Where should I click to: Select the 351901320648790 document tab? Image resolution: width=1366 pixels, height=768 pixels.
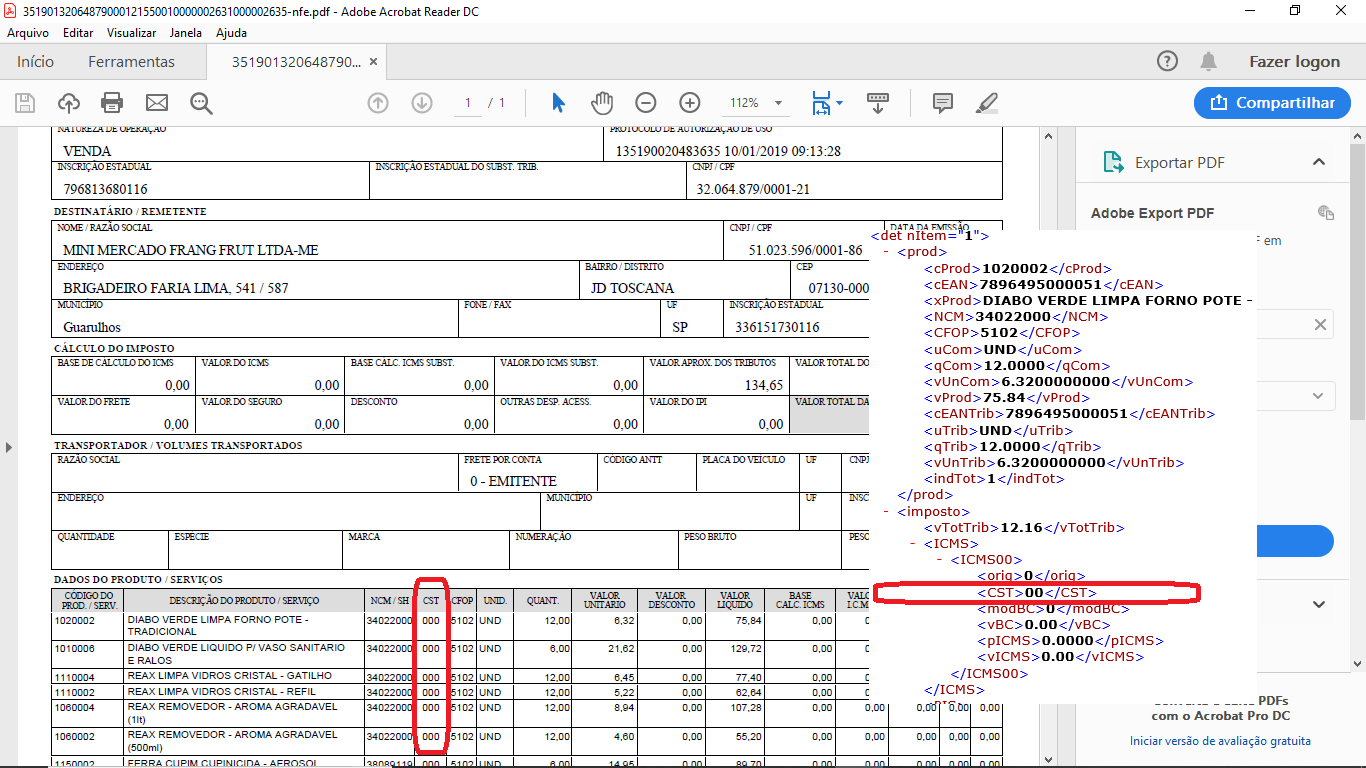coord(296,61)
